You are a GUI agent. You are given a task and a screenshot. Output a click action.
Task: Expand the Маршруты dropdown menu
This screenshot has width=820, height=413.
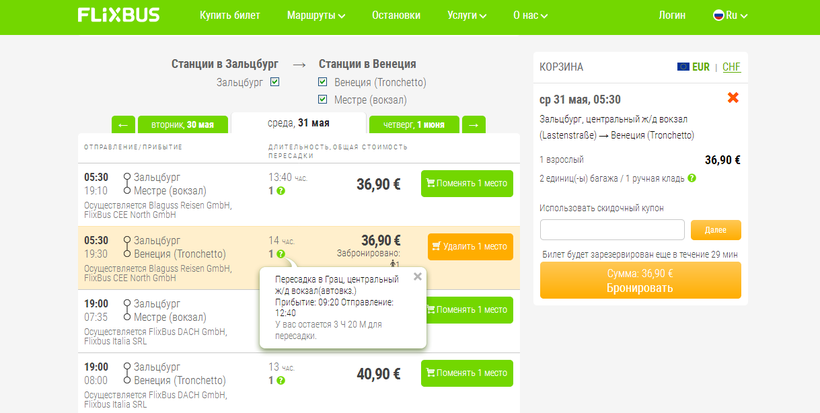point(315,16)
